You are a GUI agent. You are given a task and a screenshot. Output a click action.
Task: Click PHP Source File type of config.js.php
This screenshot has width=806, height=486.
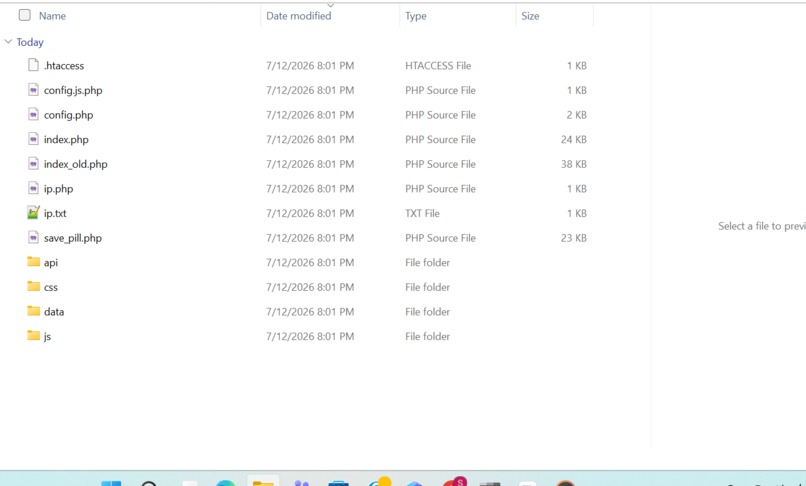(440, 90)
